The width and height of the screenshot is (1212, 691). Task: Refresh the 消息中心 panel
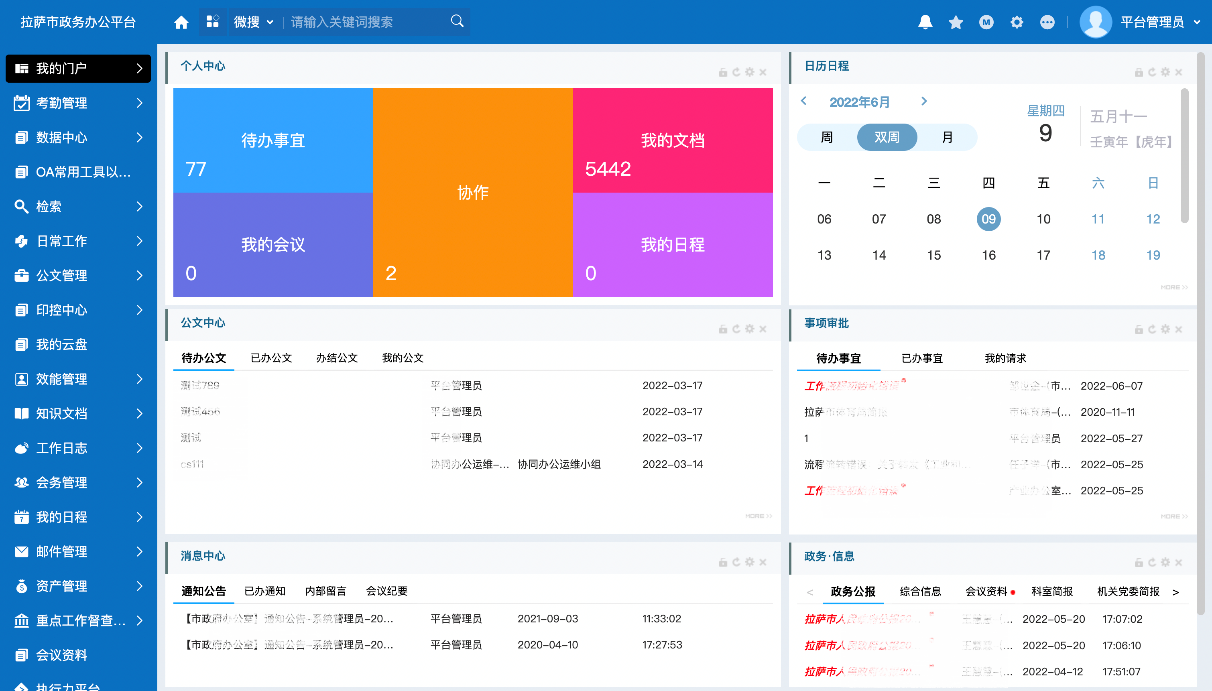[x=736, y=562]
